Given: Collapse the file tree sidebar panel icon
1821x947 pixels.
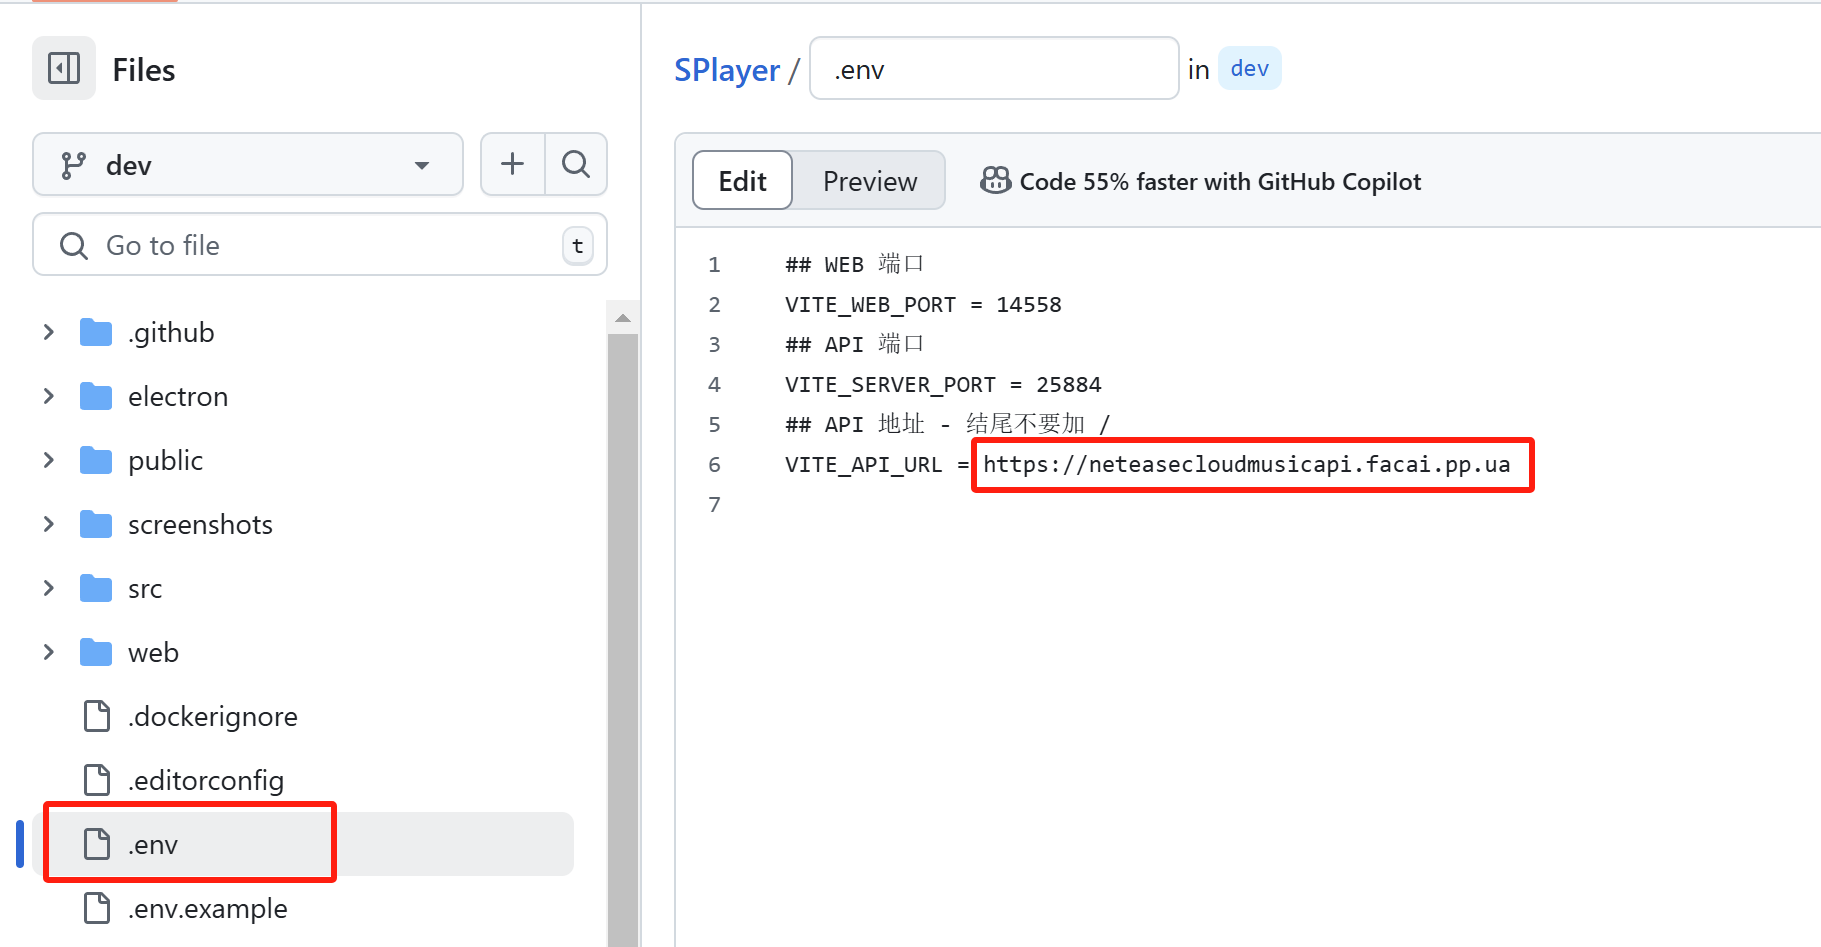Looking at the screenshot, I should coord(64,69).
